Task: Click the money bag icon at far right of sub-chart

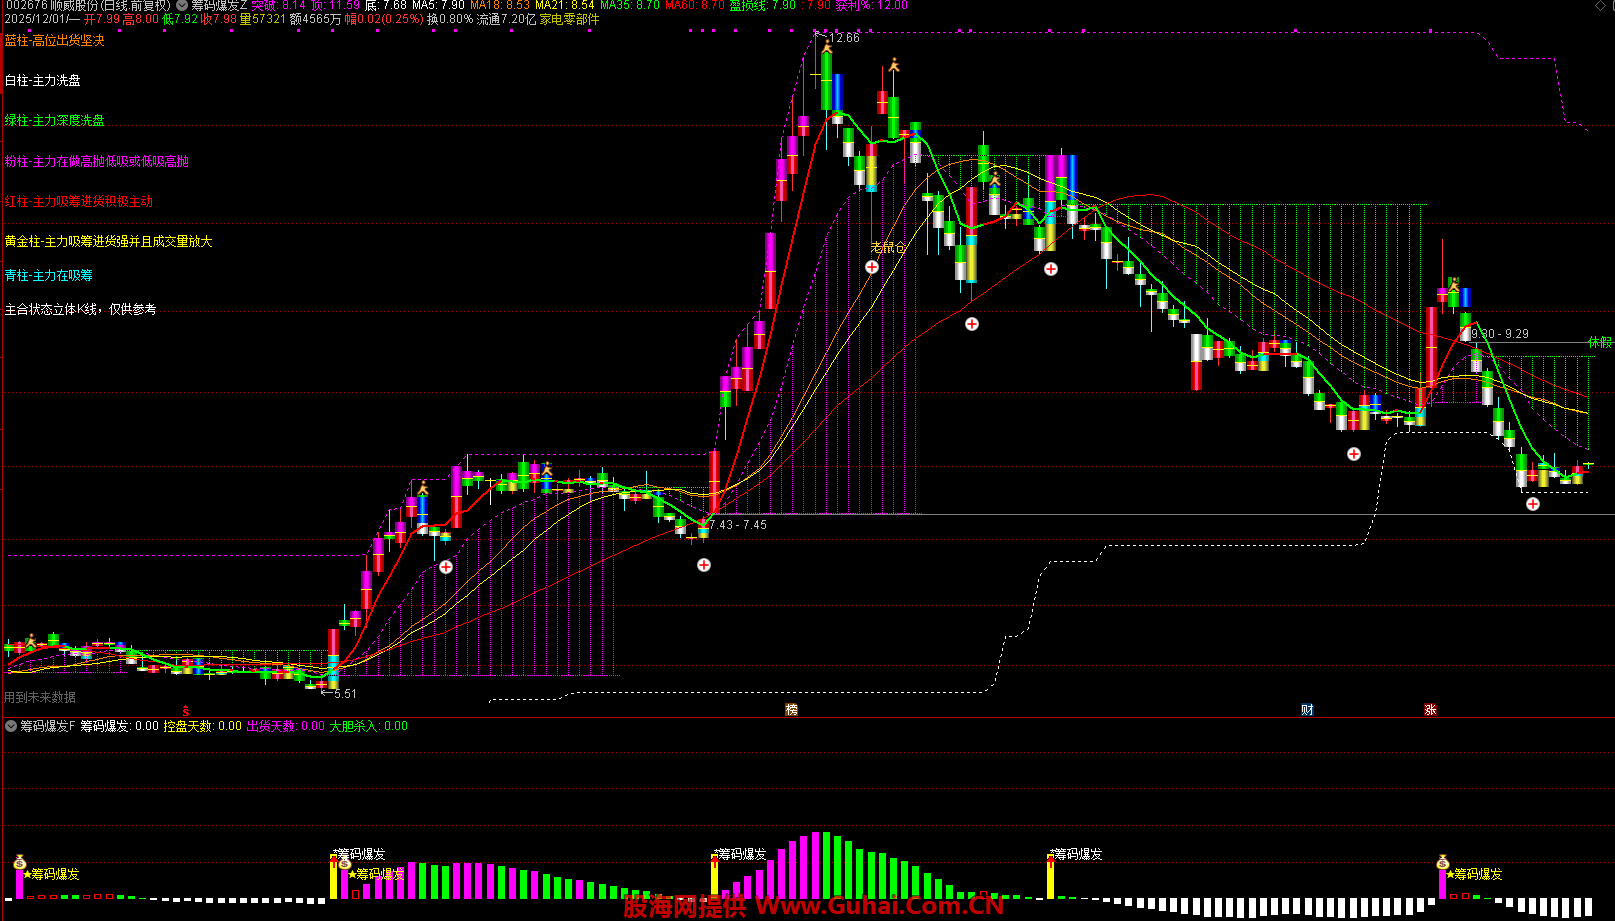Action: pos(1442,862)
